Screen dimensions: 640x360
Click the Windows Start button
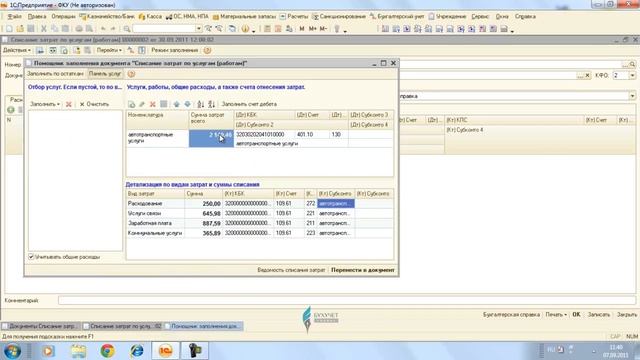click(x=13, y=351)
